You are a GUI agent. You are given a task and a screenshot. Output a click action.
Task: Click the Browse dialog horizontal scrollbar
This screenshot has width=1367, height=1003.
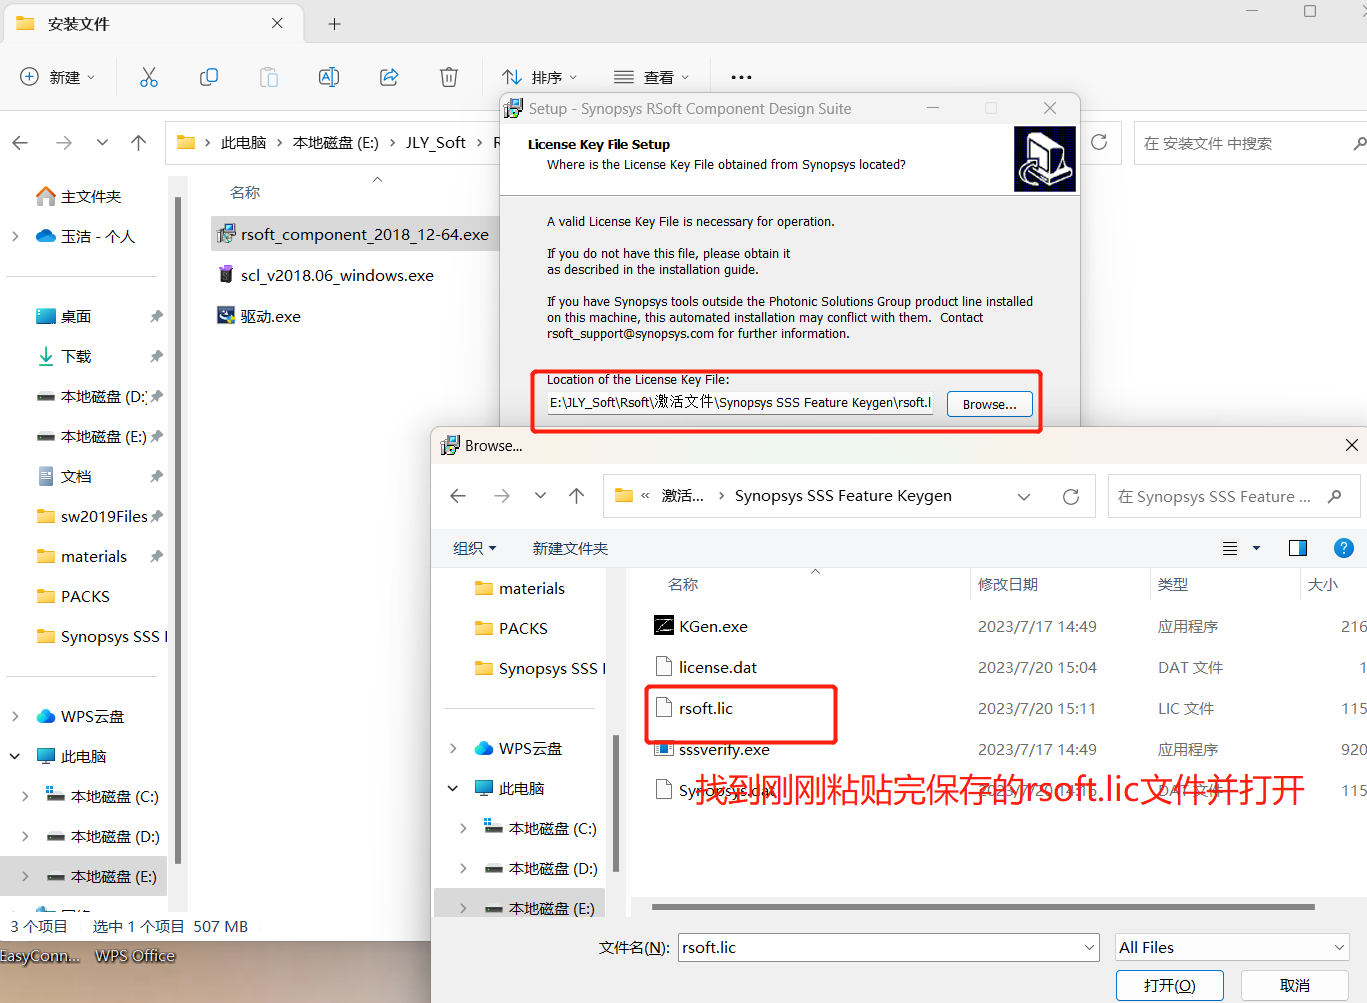983,907
